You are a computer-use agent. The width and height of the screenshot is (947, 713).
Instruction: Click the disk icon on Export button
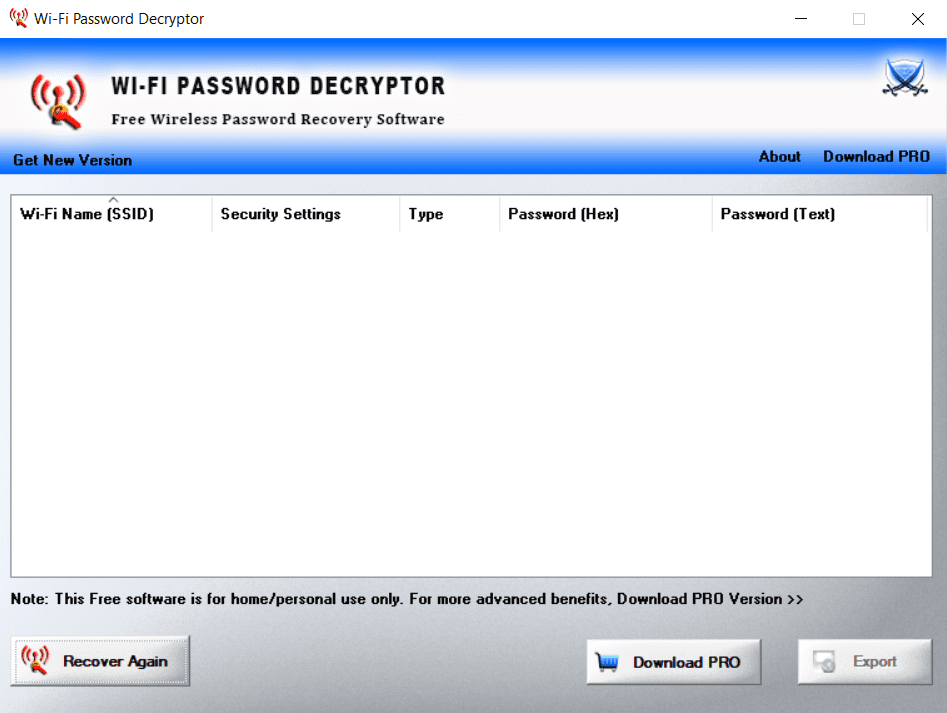pos(825,662)
